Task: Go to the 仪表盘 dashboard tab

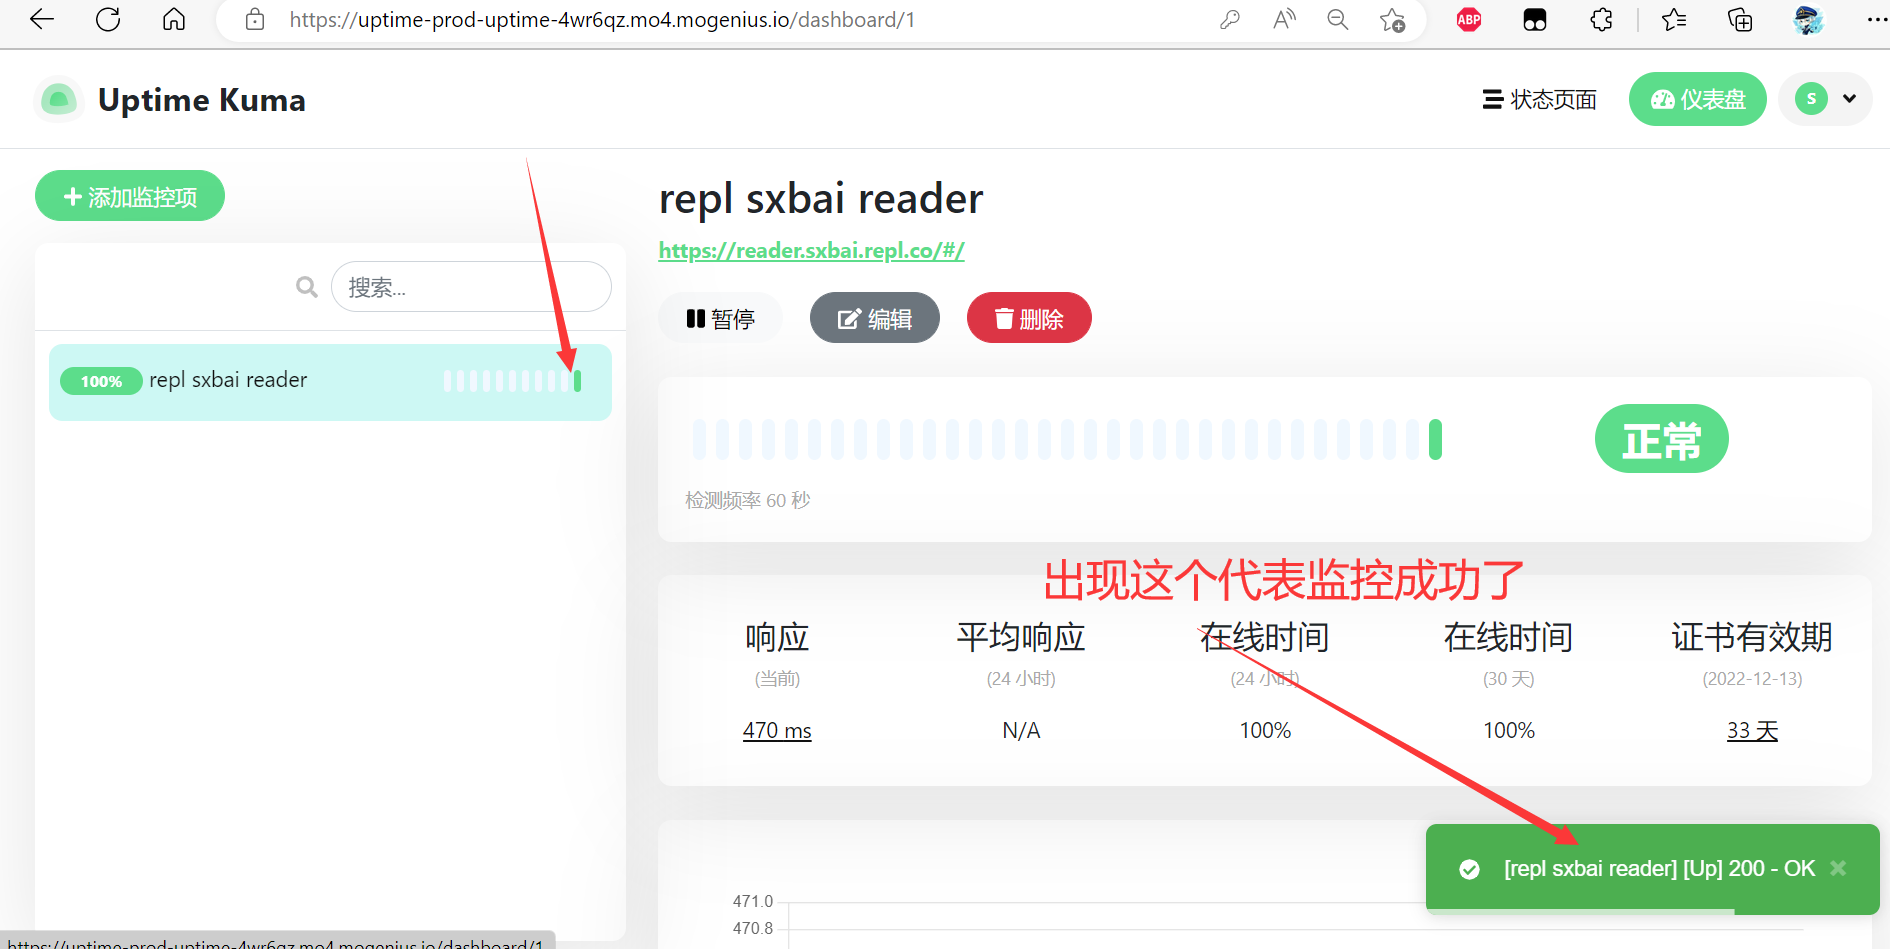Action: pyautogui.click(x=1697, y=99)
